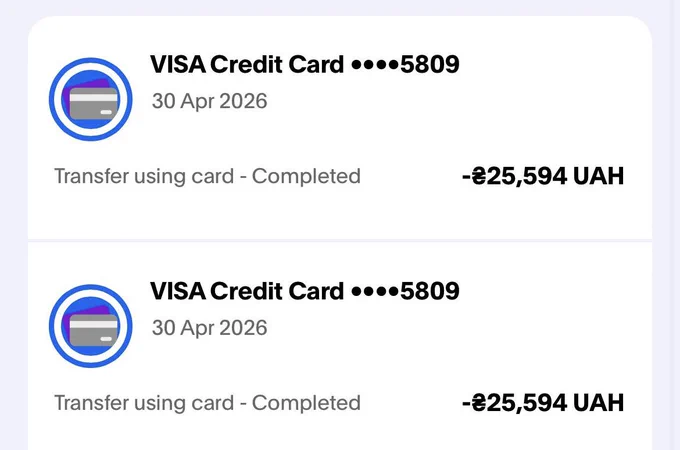Click the credit card icon in the top transaction
680x450 pixels.
pyautogui.click(x=91, y=99)
